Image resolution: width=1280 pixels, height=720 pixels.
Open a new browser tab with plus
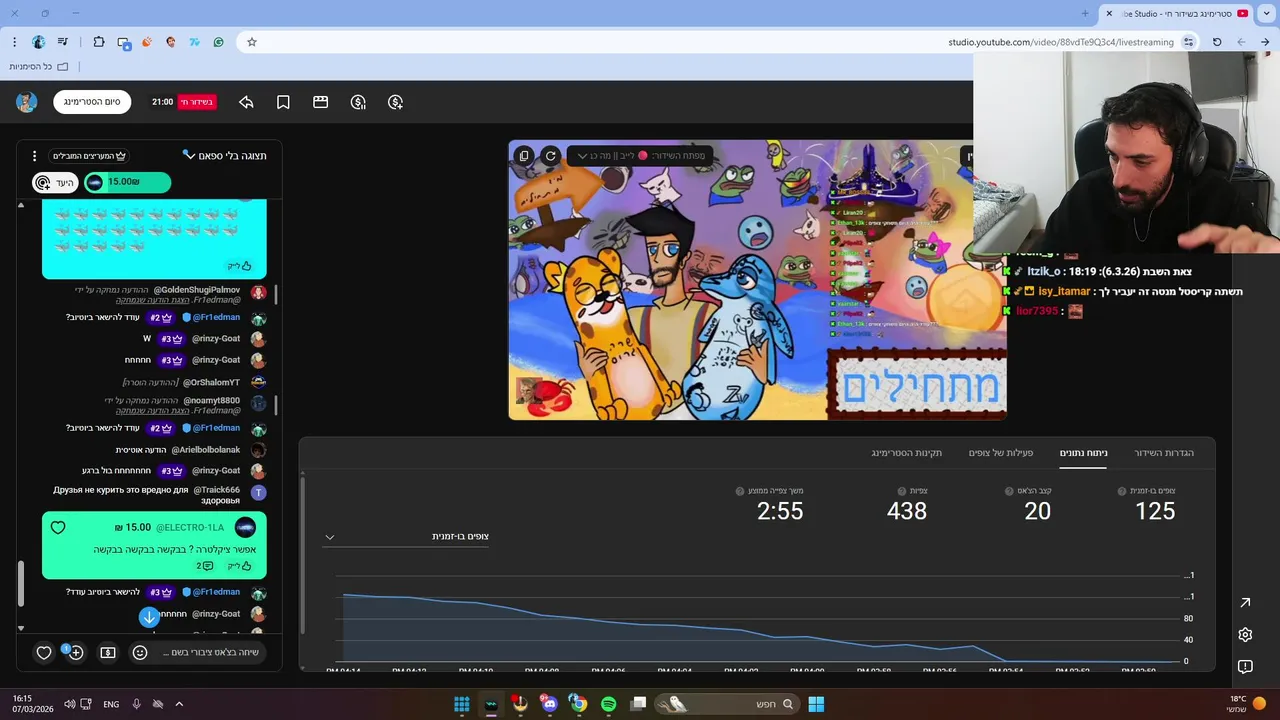click(x=1085, y=13)
